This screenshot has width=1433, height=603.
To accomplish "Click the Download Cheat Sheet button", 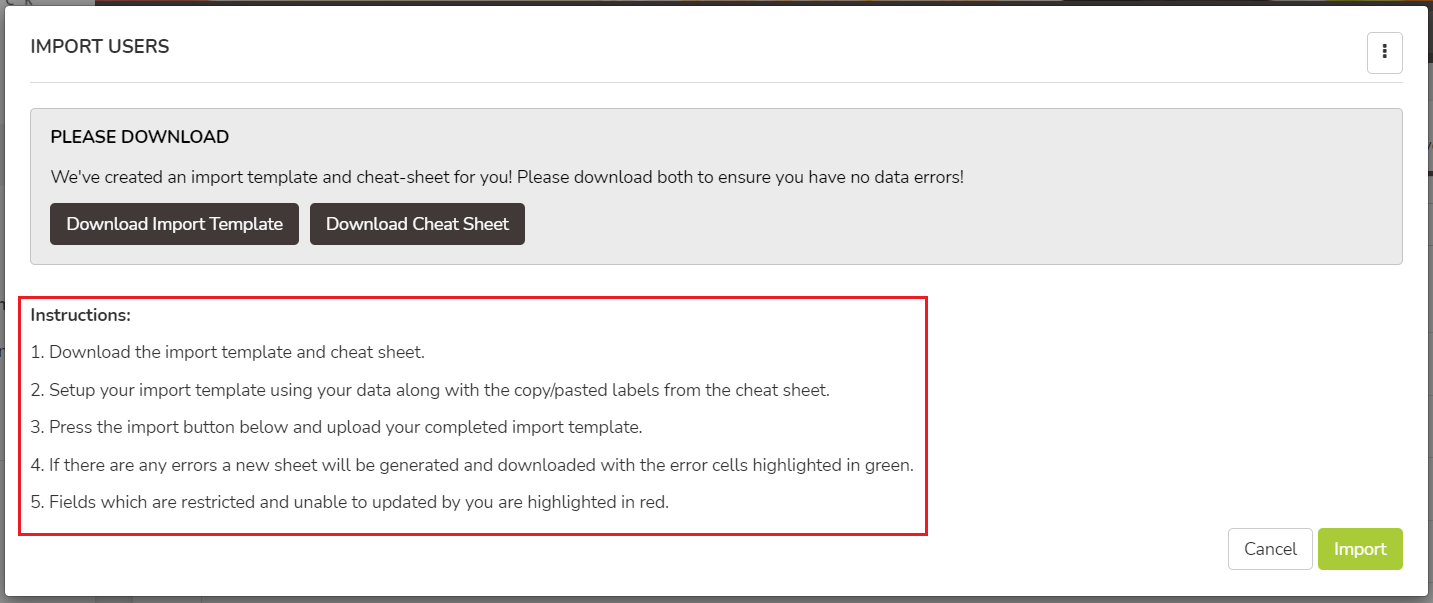I will coord(417,224).
